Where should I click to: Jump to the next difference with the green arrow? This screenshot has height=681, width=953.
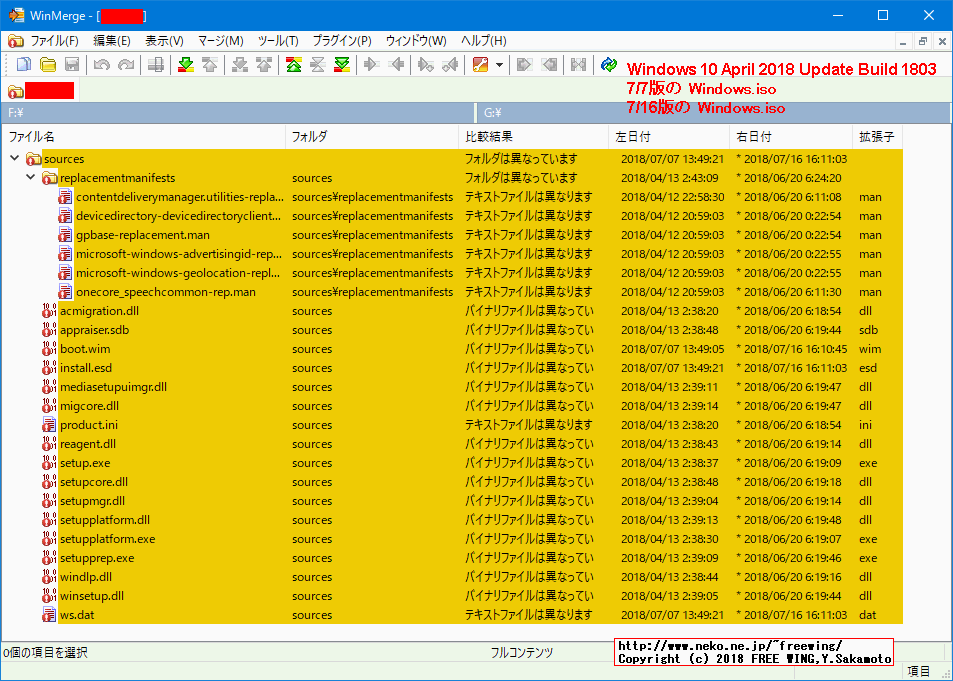tap(185, 64)
